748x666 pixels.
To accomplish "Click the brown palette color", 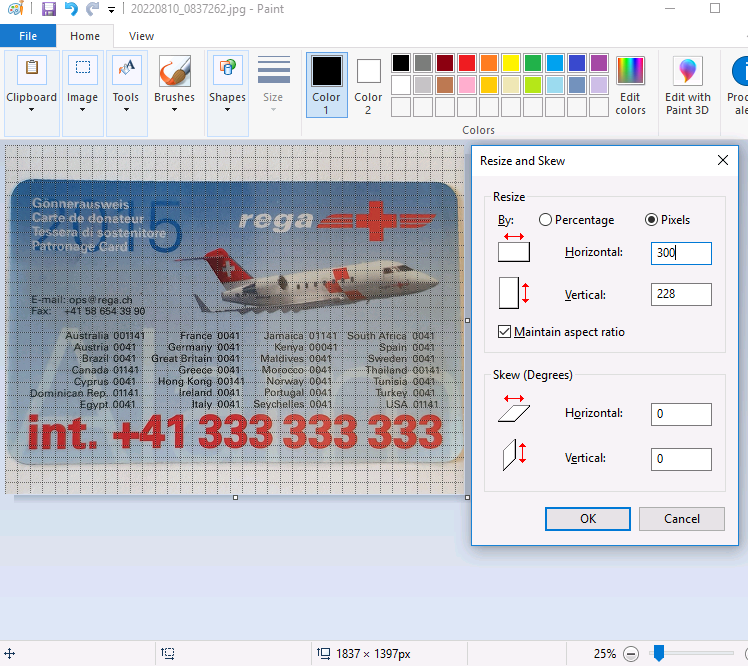I will 445,85.
